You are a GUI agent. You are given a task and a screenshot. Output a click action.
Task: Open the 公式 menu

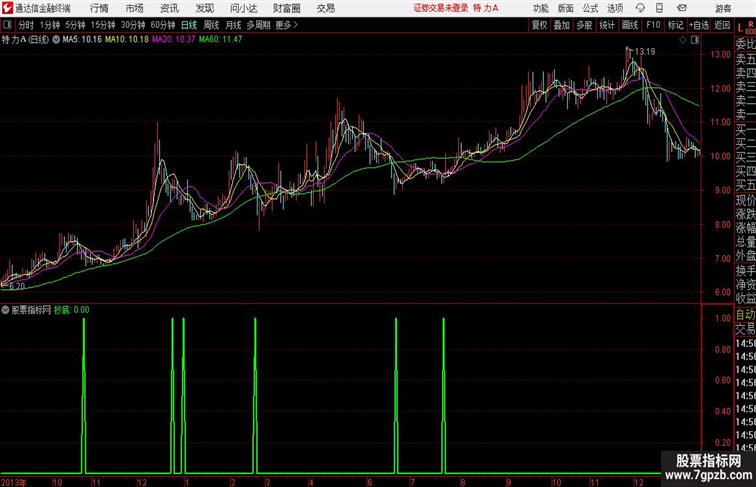[x=590, y=8]
